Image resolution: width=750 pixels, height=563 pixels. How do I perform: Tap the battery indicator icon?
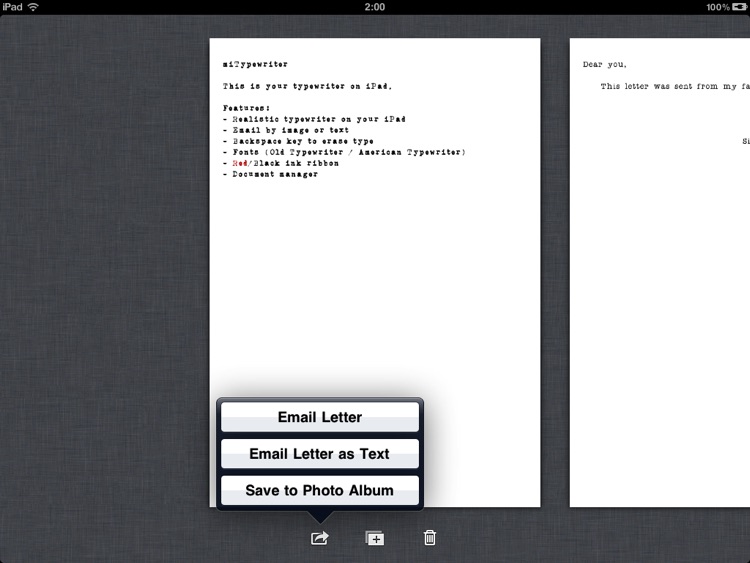click(x=739, y=7)
